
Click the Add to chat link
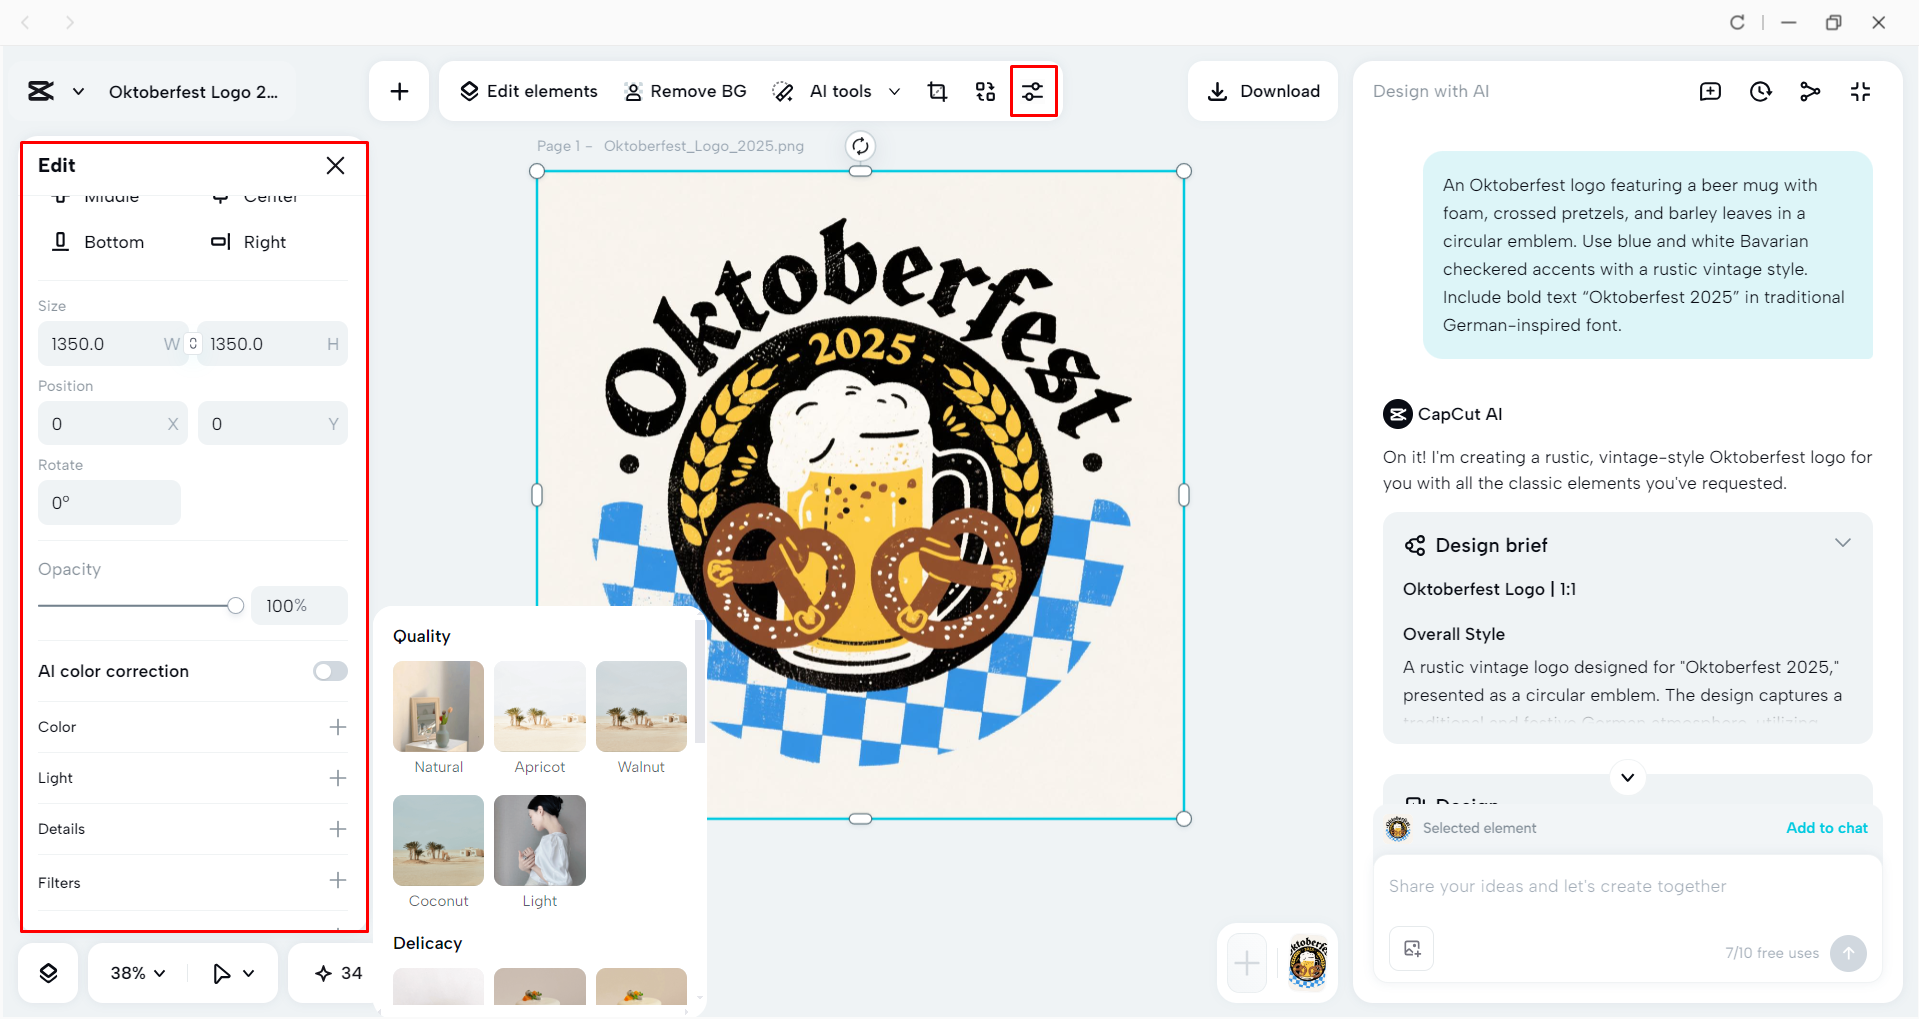[x=1827, y=828]
